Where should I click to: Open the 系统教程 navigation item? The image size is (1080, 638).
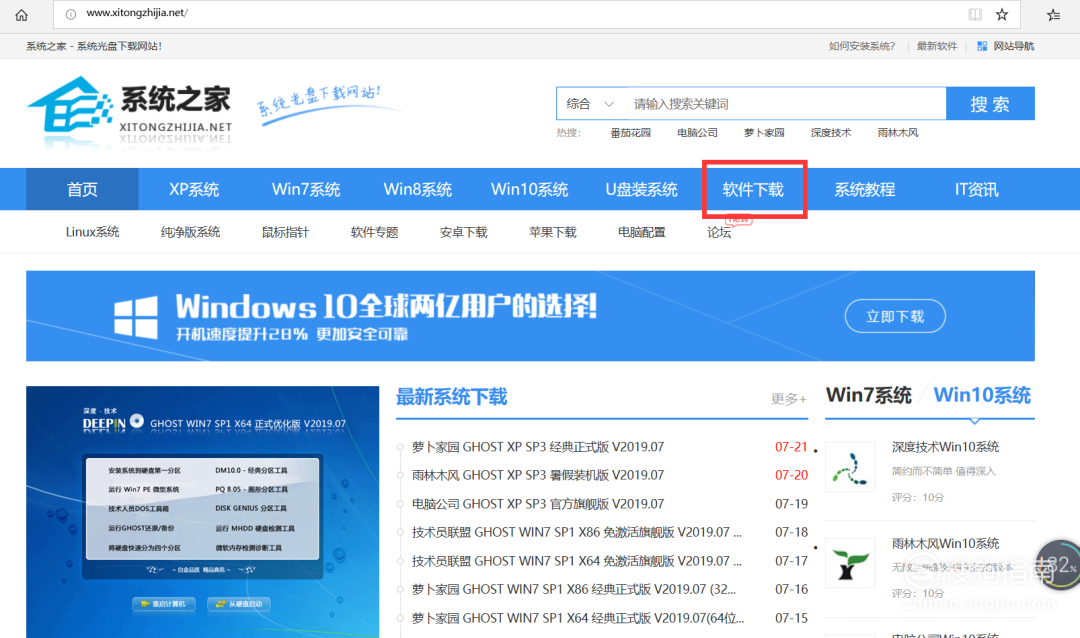click(864, 189)
